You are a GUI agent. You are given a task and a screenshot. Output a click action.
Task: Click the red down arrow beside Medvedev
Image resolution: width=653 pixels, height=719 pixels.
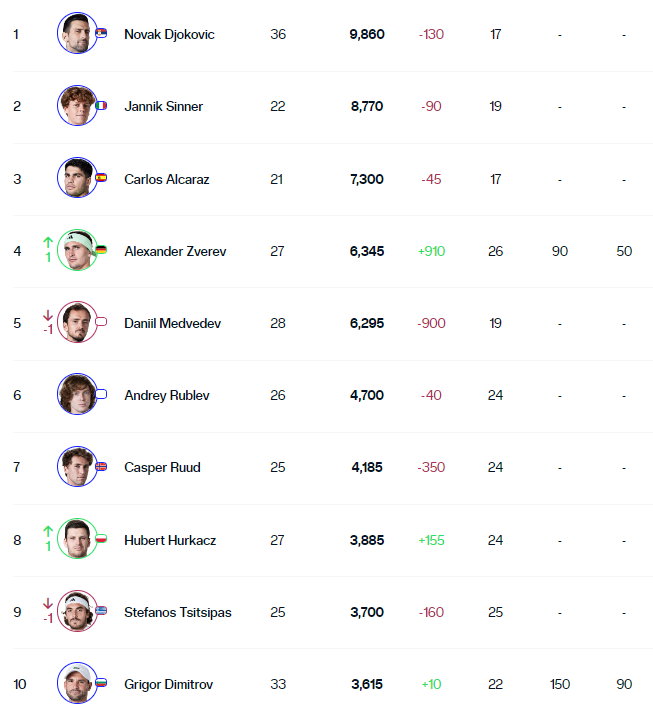[48, 315]
